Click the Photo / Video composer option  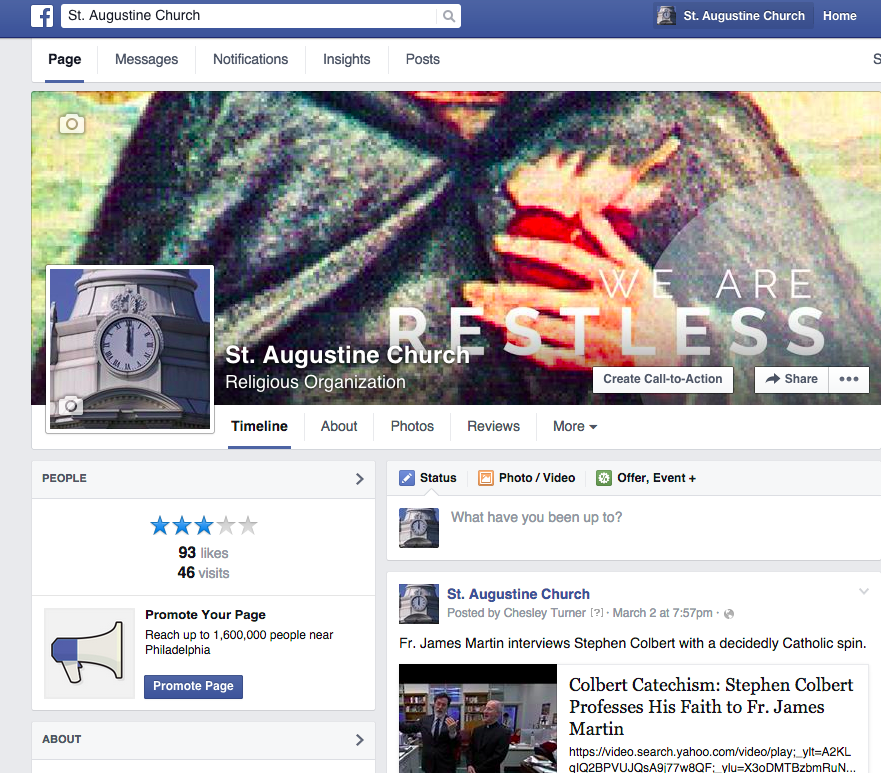[526, 478]
